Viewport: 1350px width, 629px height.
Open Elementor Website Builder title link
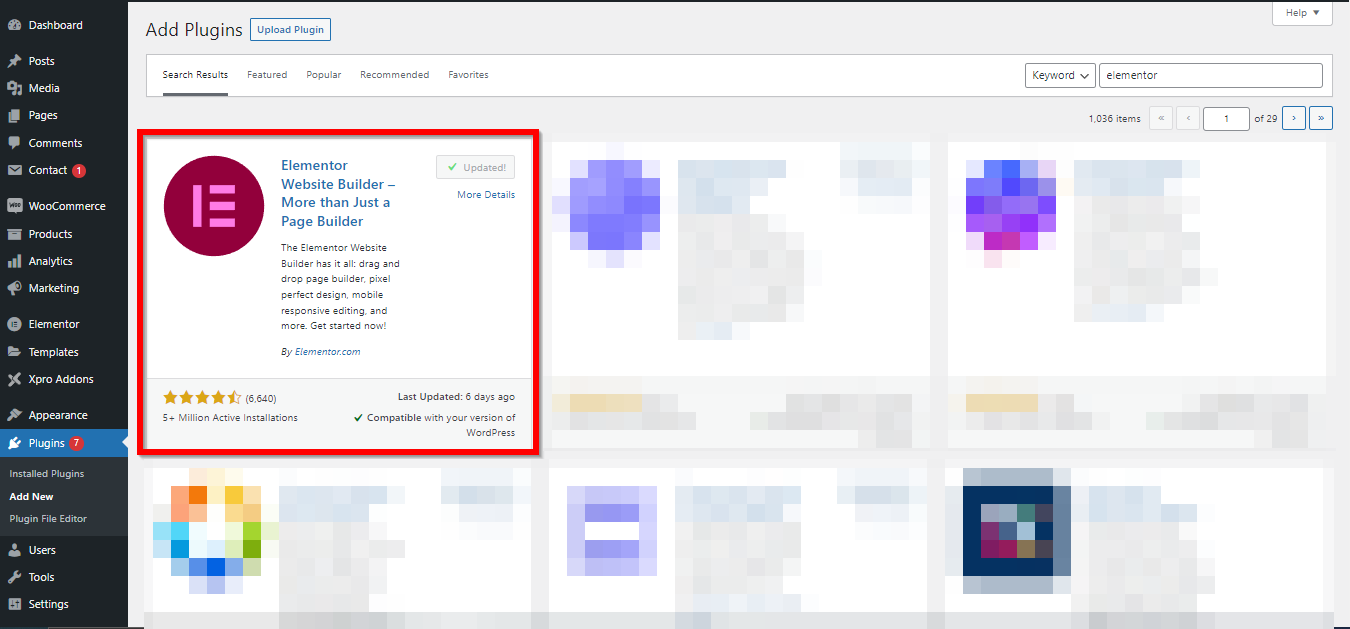click(x=338, y=193)
